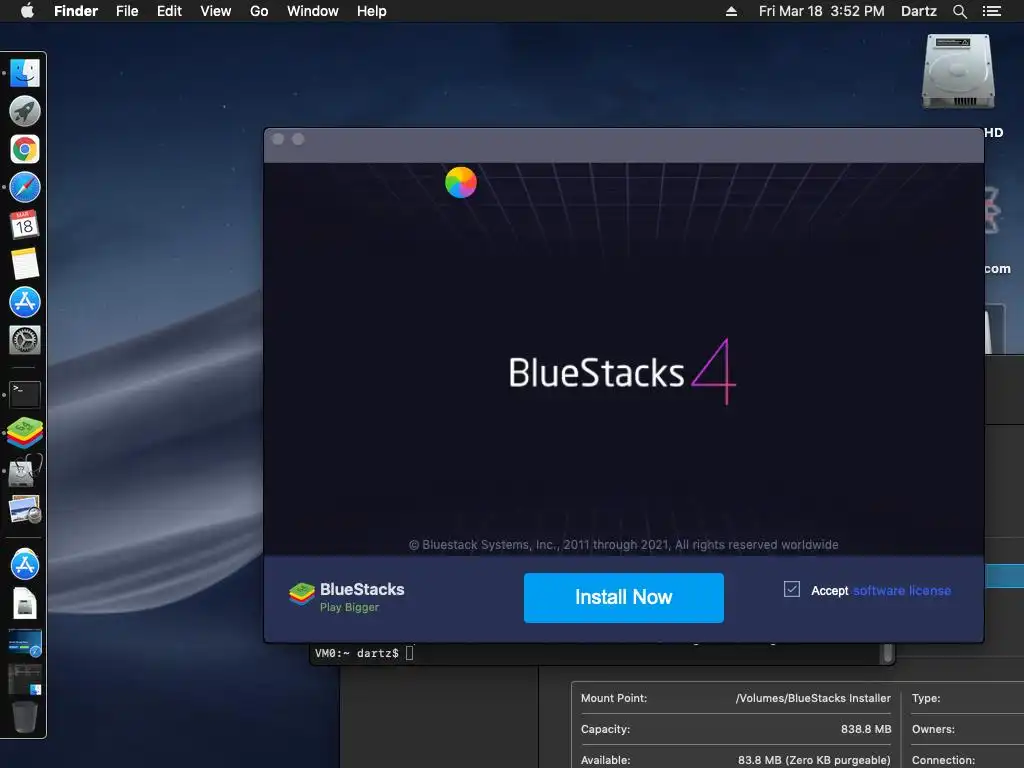Open the Help menu
This screenshot has height=768, width=1024.
[372, 11]
